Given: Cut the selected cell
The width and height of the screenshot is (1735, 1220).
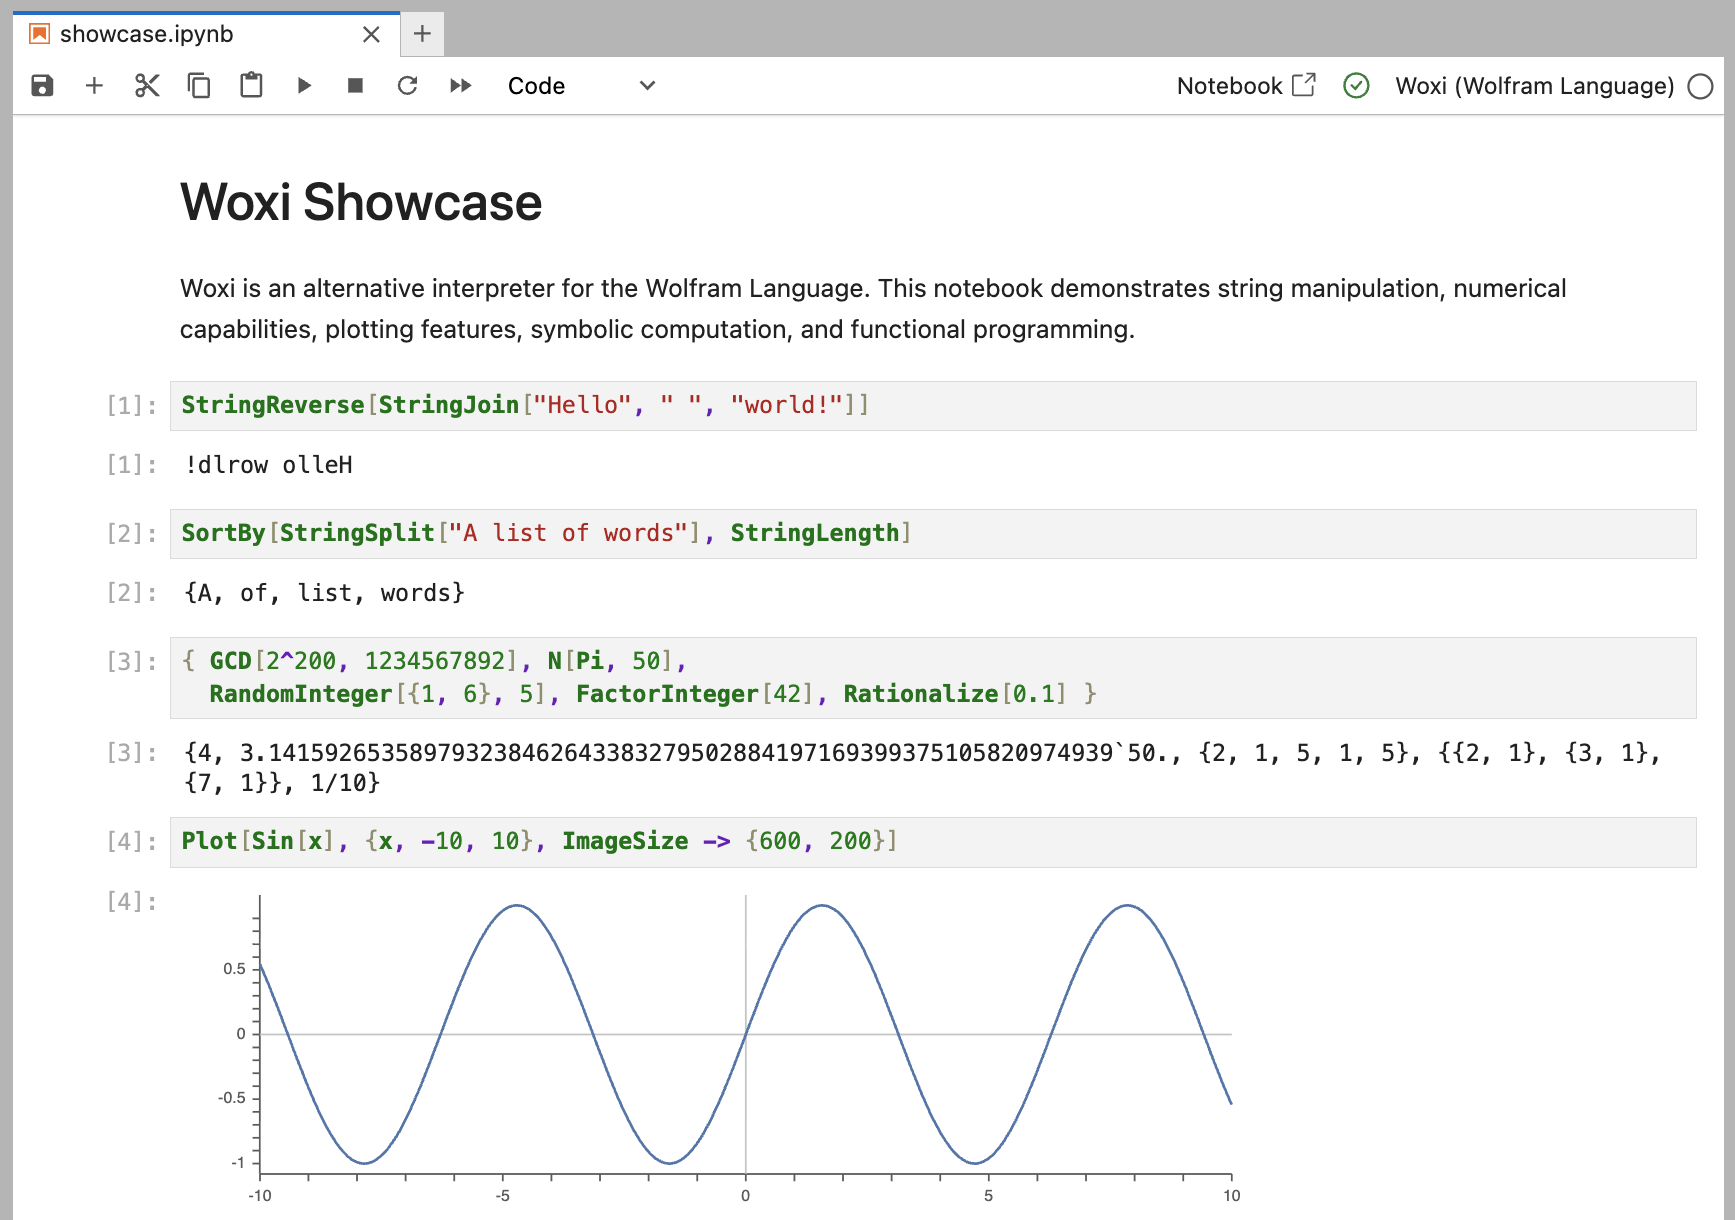Looking at the screenshot, I should click(146, 86).
